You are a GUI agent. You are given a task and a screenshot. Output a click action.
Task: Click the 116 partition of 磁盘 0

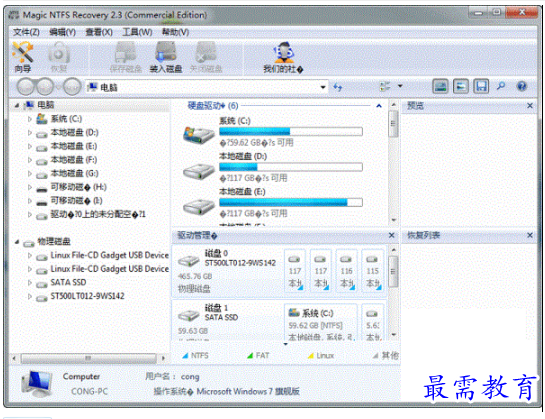coord(347,272)
